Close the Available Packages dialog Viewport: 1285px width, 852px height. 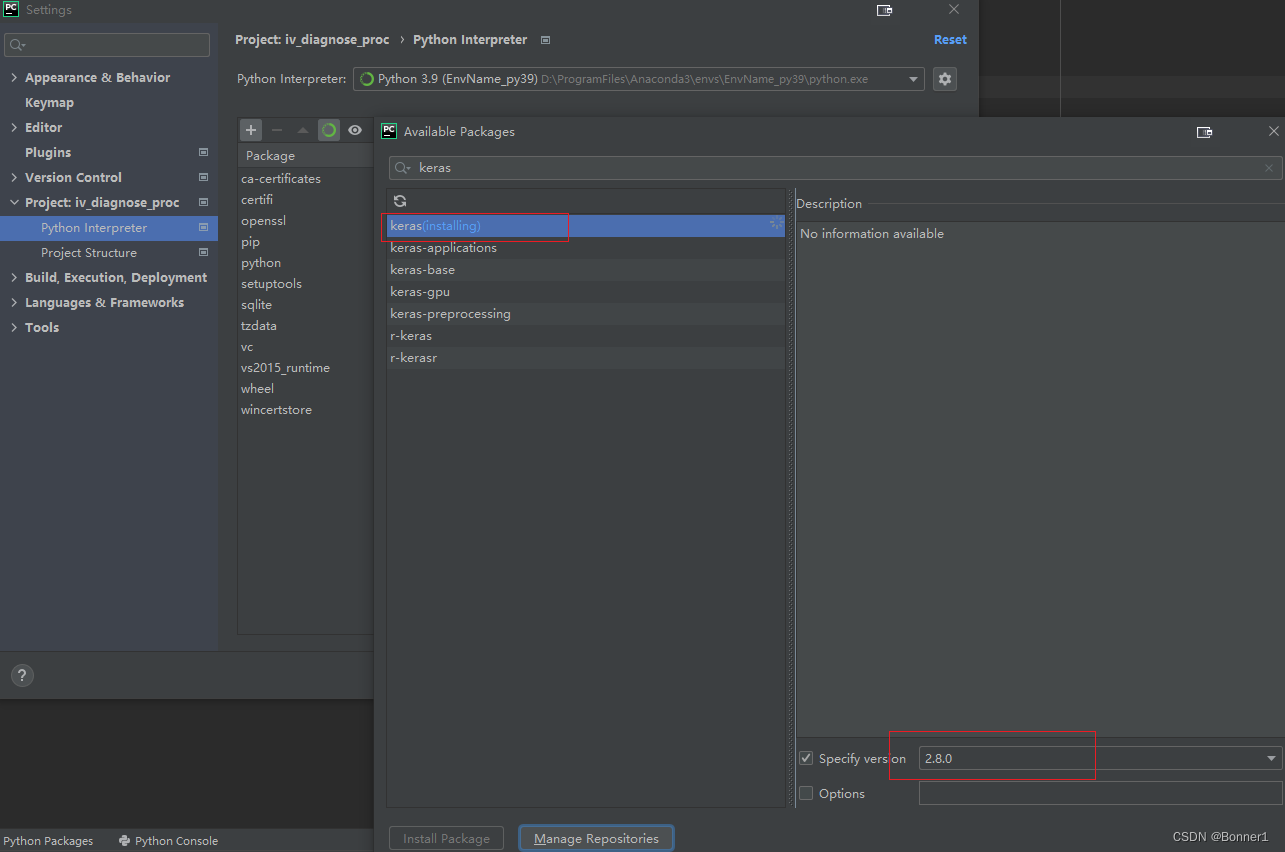[x=1273, y=131]
